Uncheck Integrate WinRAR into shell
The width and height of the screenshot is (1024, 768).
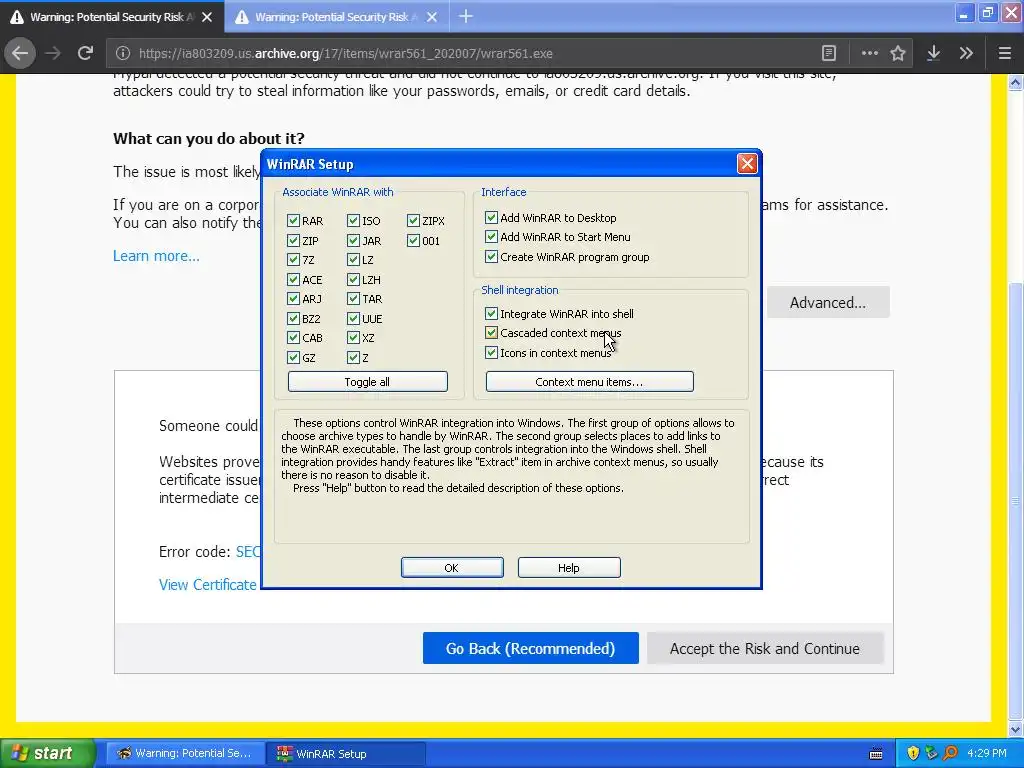tap(491, 313)
